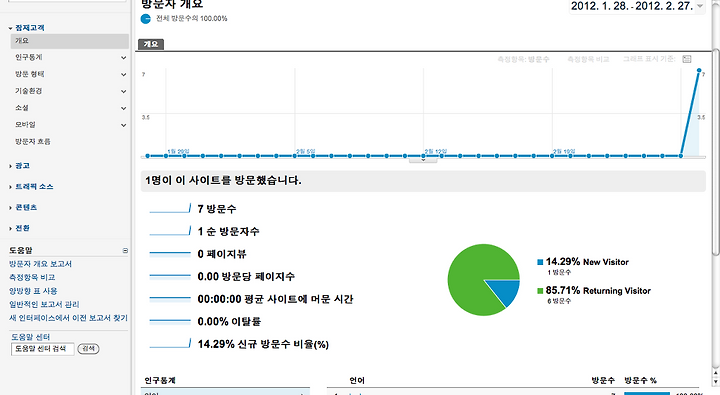Click 측정항목: 방문수 selector
The width and height of the screenshot is (720, 395).
click(x=523, y=59)
